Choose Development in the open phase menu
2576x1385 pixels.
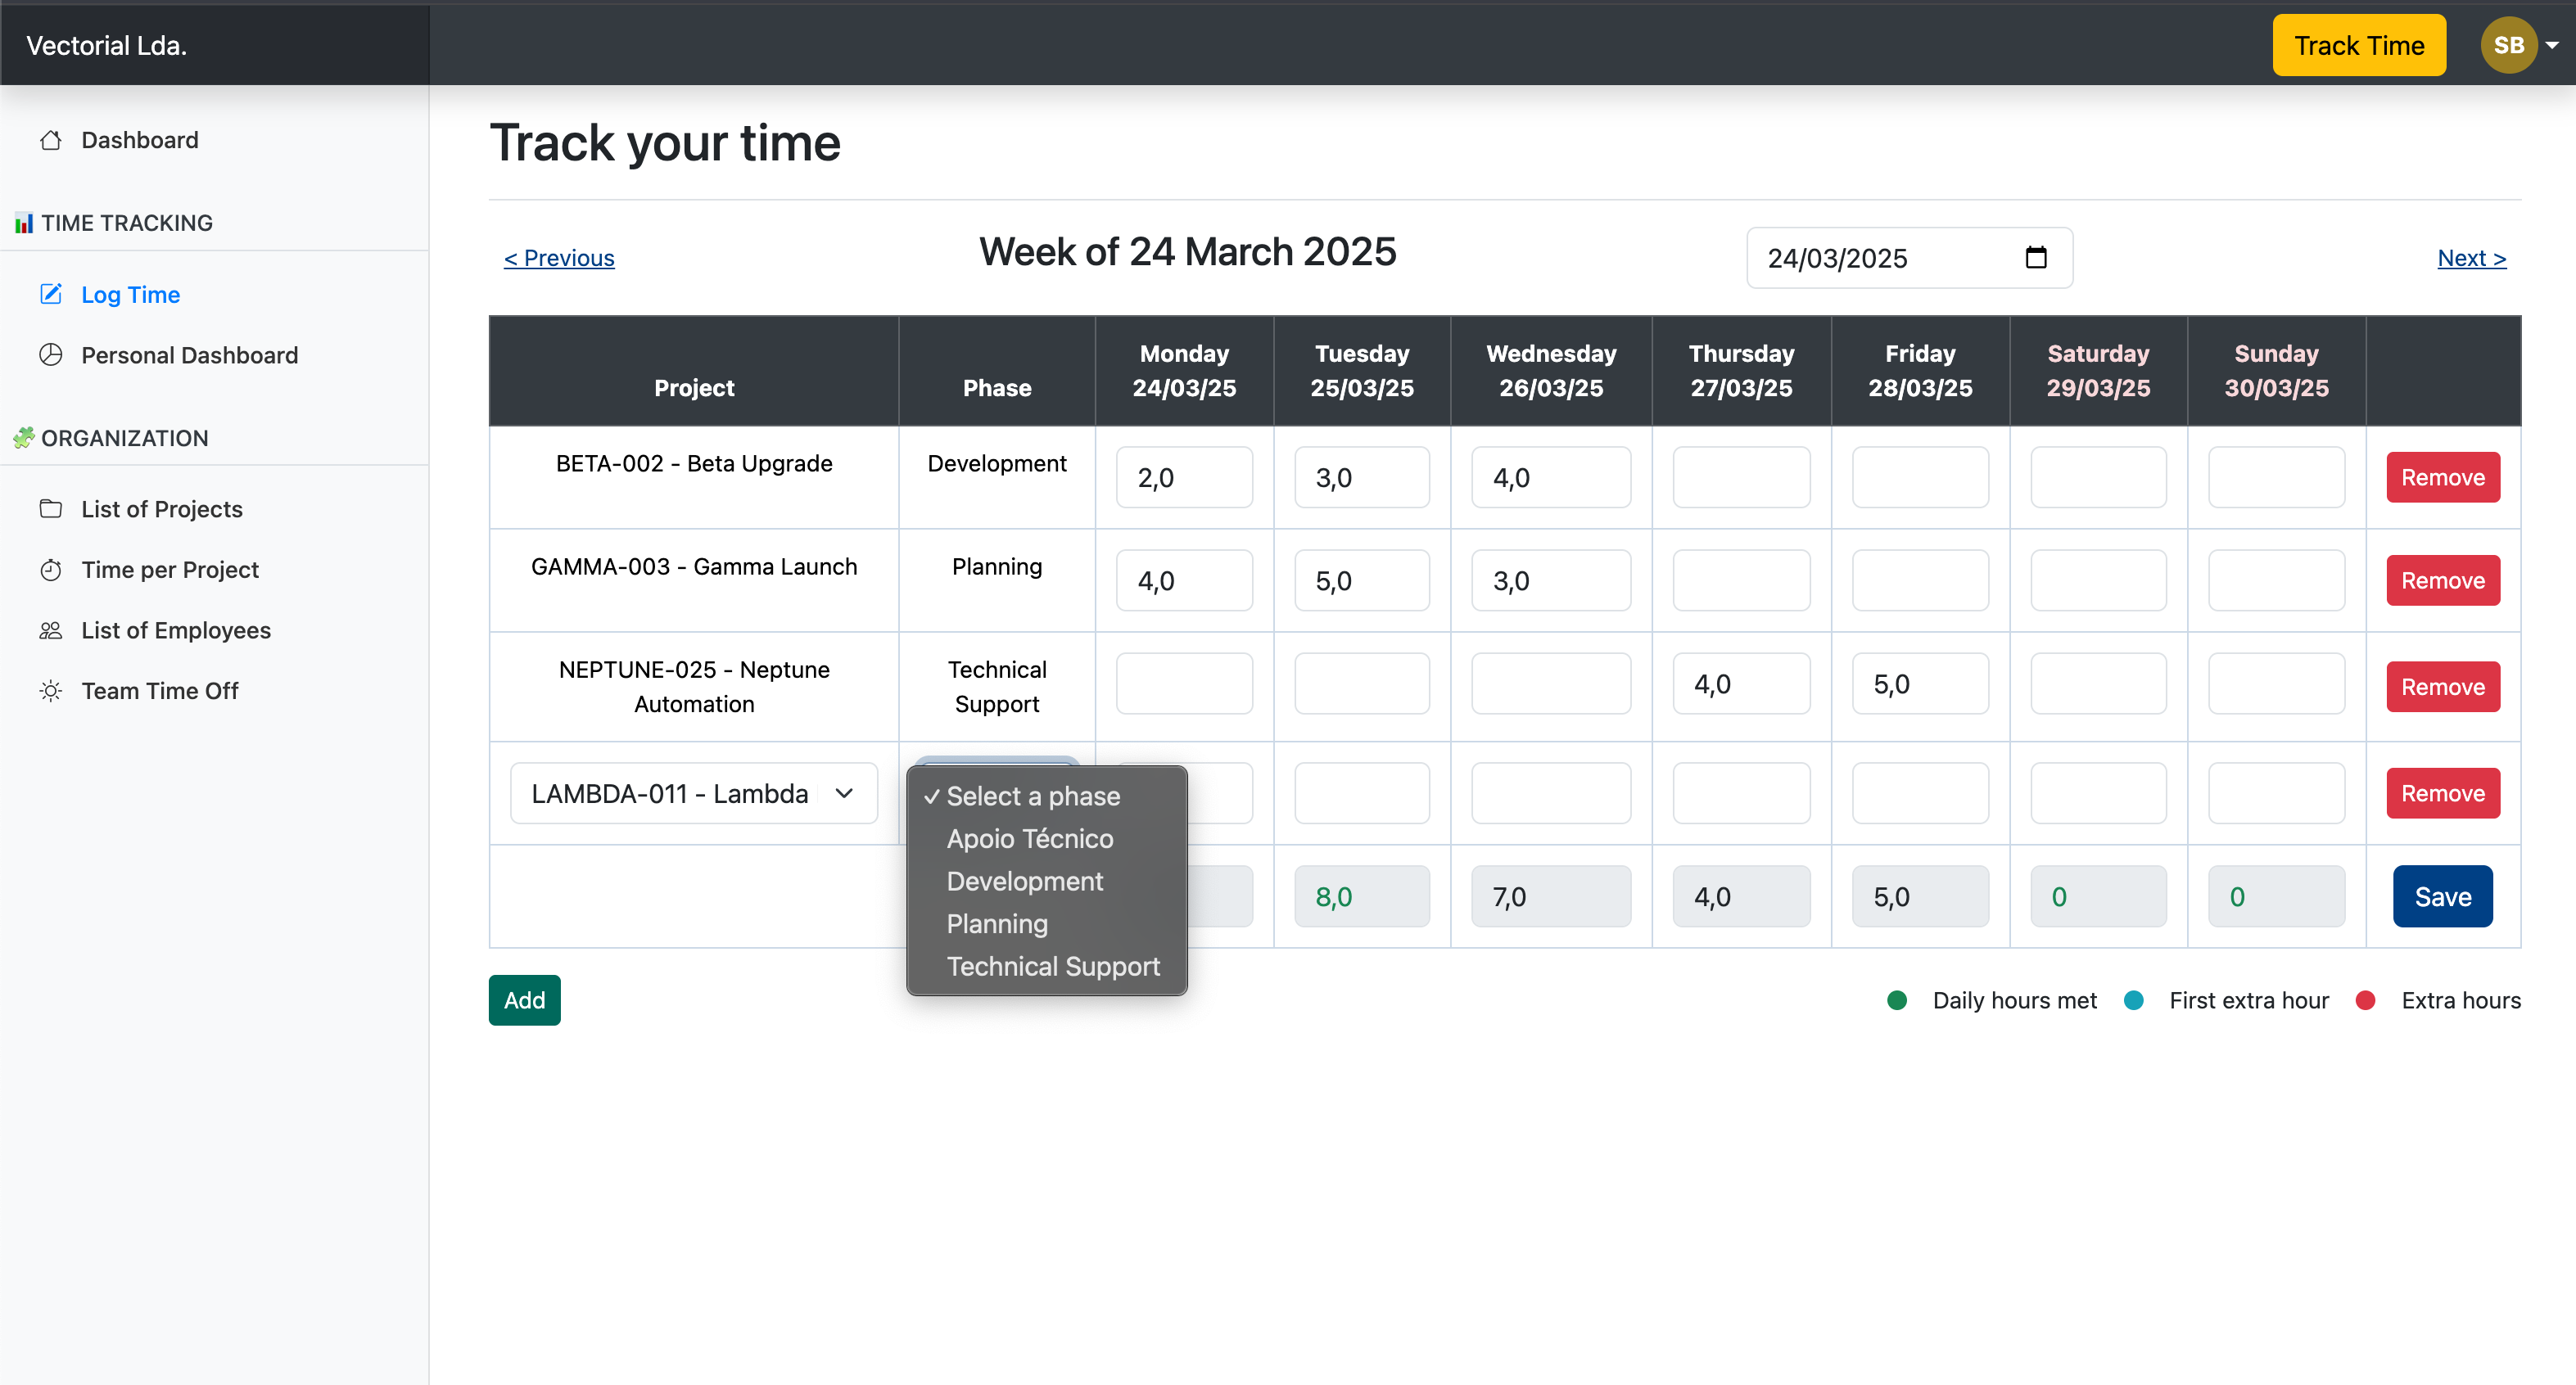tap(1024, 881)
